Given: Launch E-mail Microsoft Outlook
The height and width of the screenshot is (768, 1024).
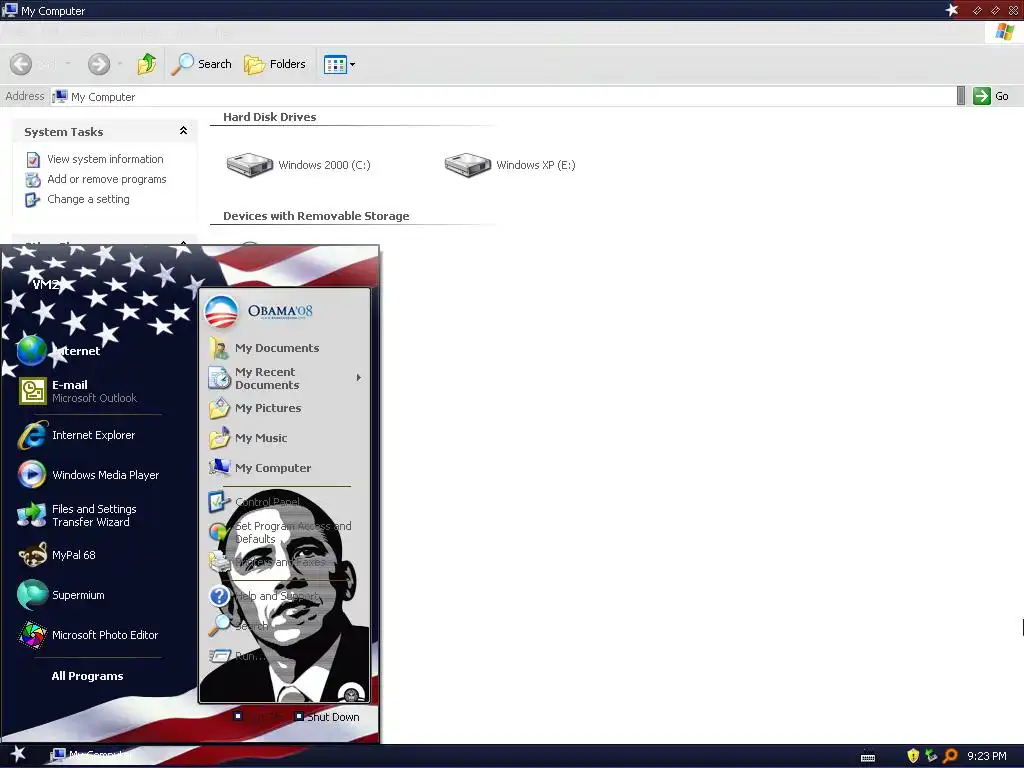Looking at the screenshot, I should [78, 391].
